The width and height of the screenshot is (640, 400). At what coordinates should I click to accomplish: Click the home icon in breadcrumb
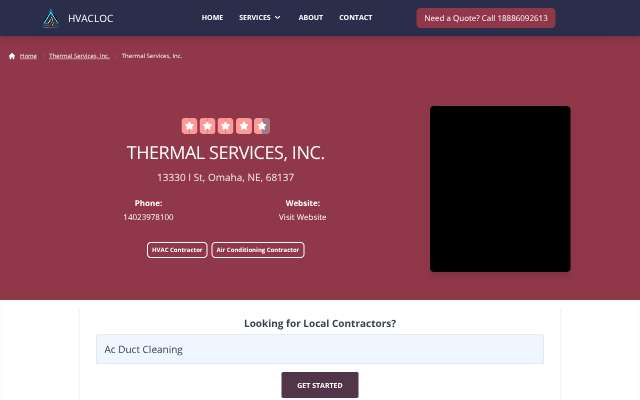click(x=12, y=56)
